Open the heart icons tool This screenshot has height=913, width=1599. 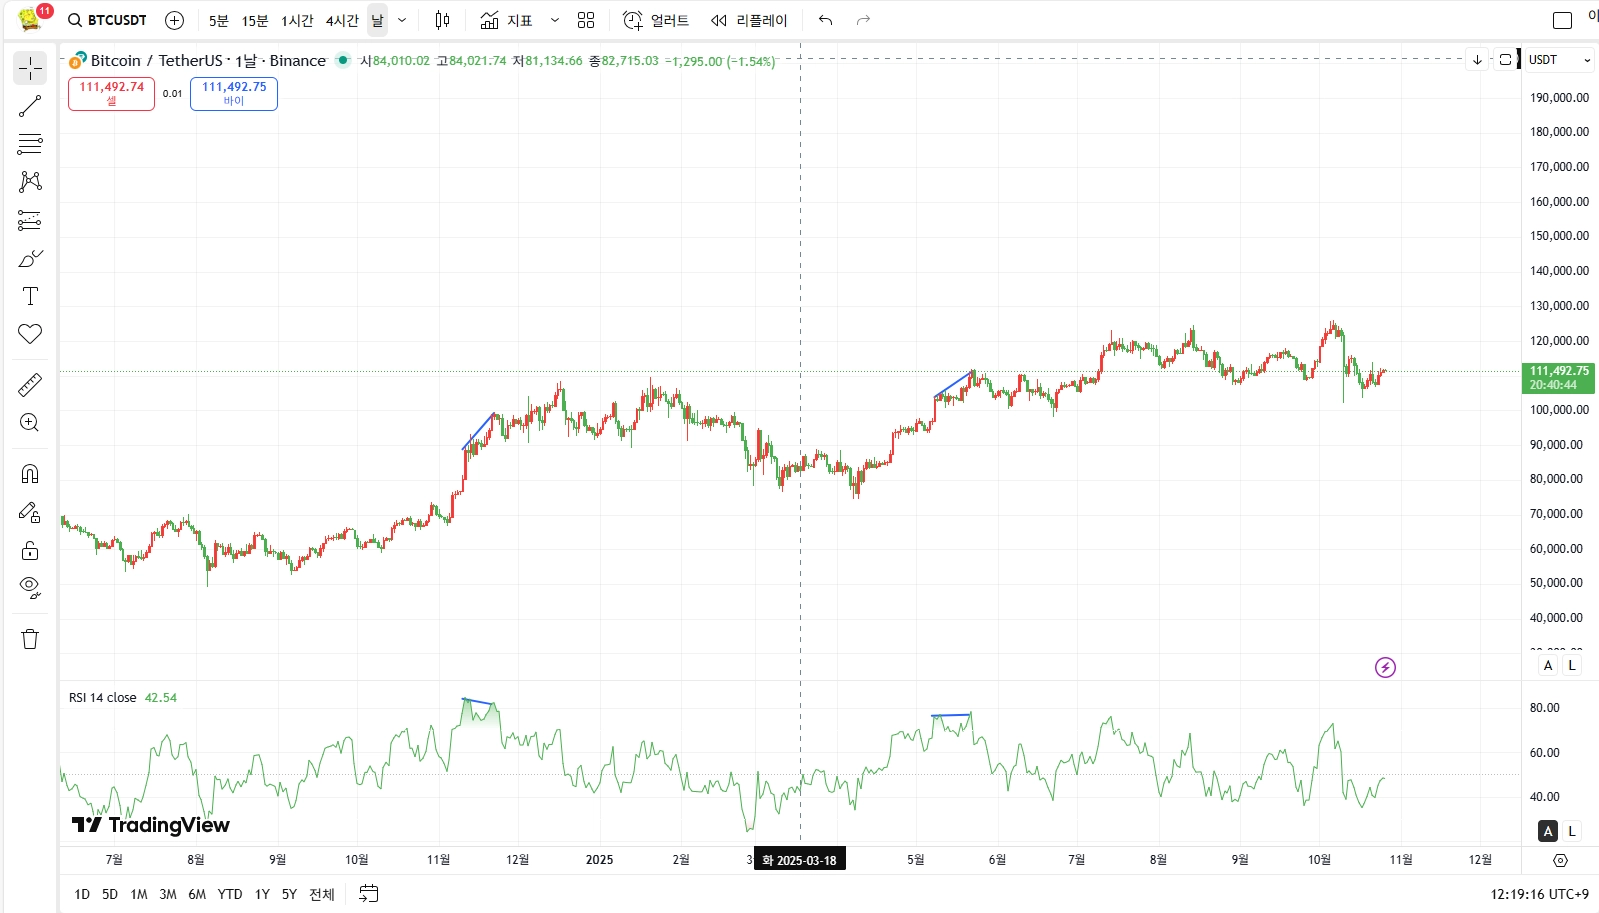(x=30, y=334)
